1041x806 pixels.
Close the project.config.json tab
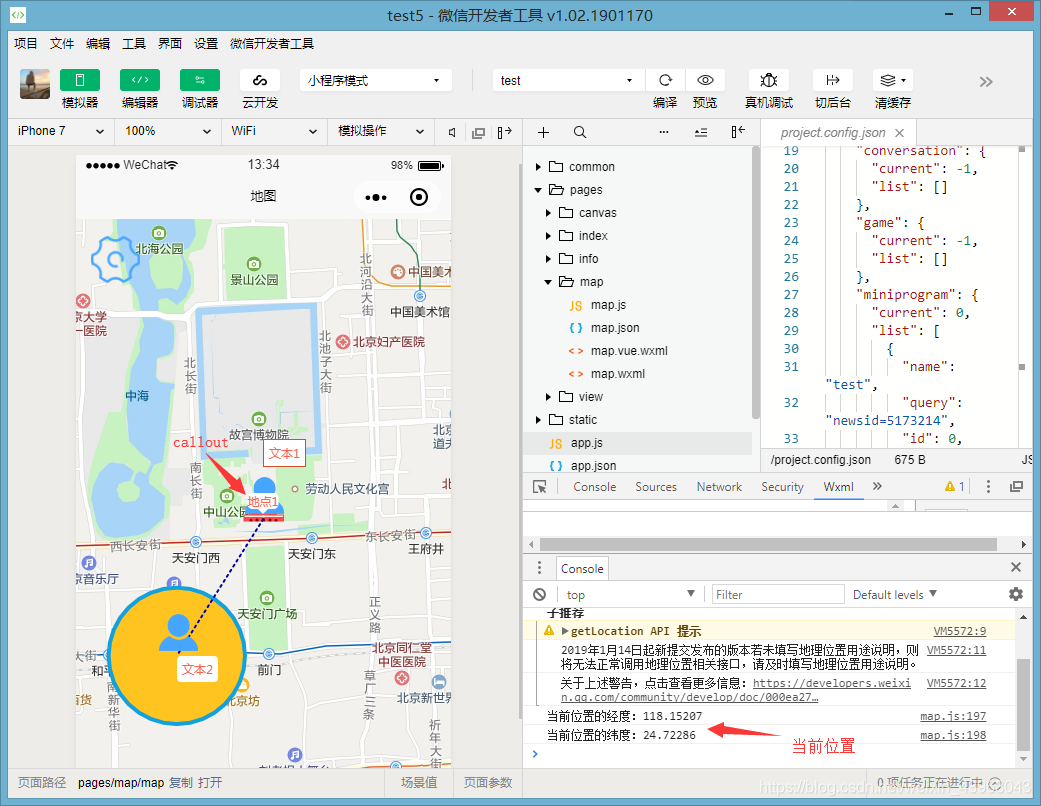(900, 133)
